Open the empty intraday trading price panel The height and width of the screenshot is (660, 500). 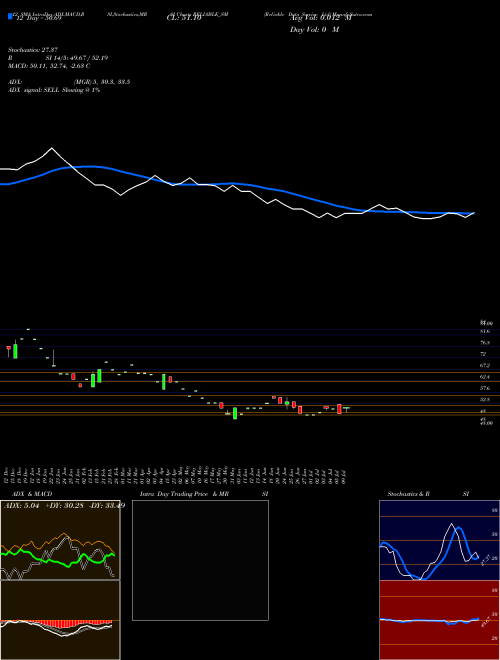(x=200, y=560)
